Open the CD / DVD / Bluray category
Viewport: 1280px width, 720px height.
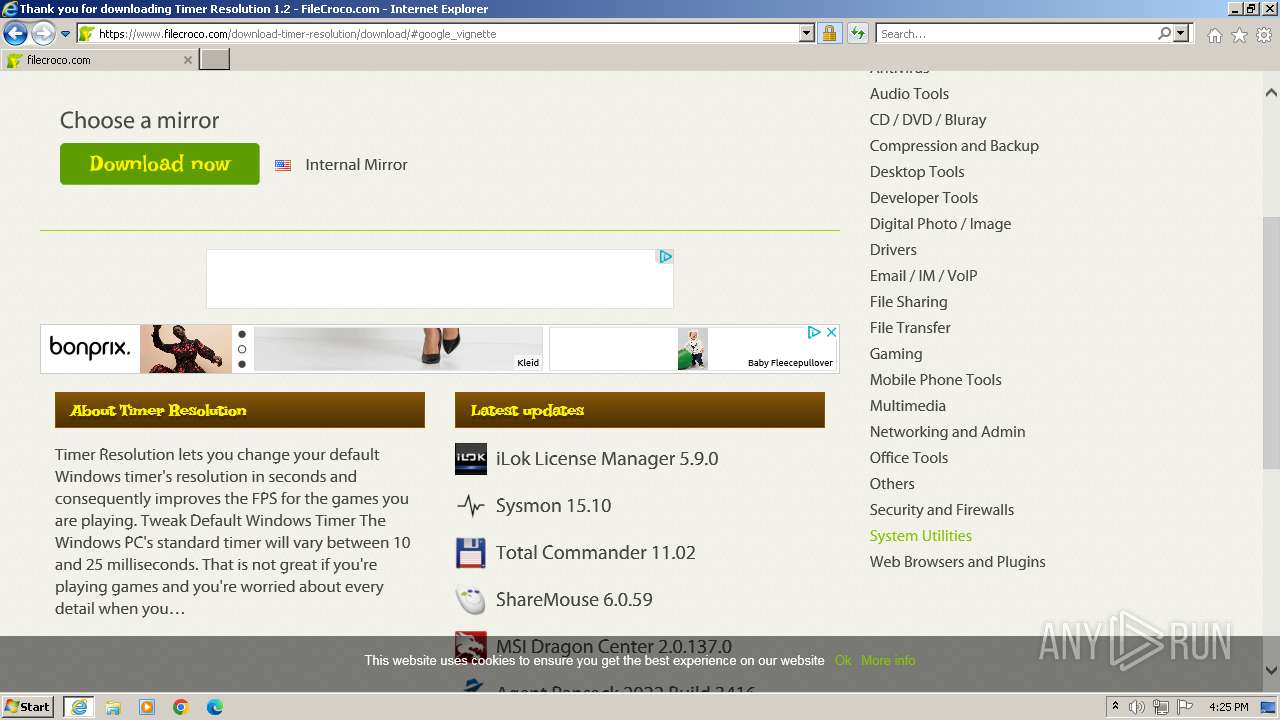click(x=928, y=120)
